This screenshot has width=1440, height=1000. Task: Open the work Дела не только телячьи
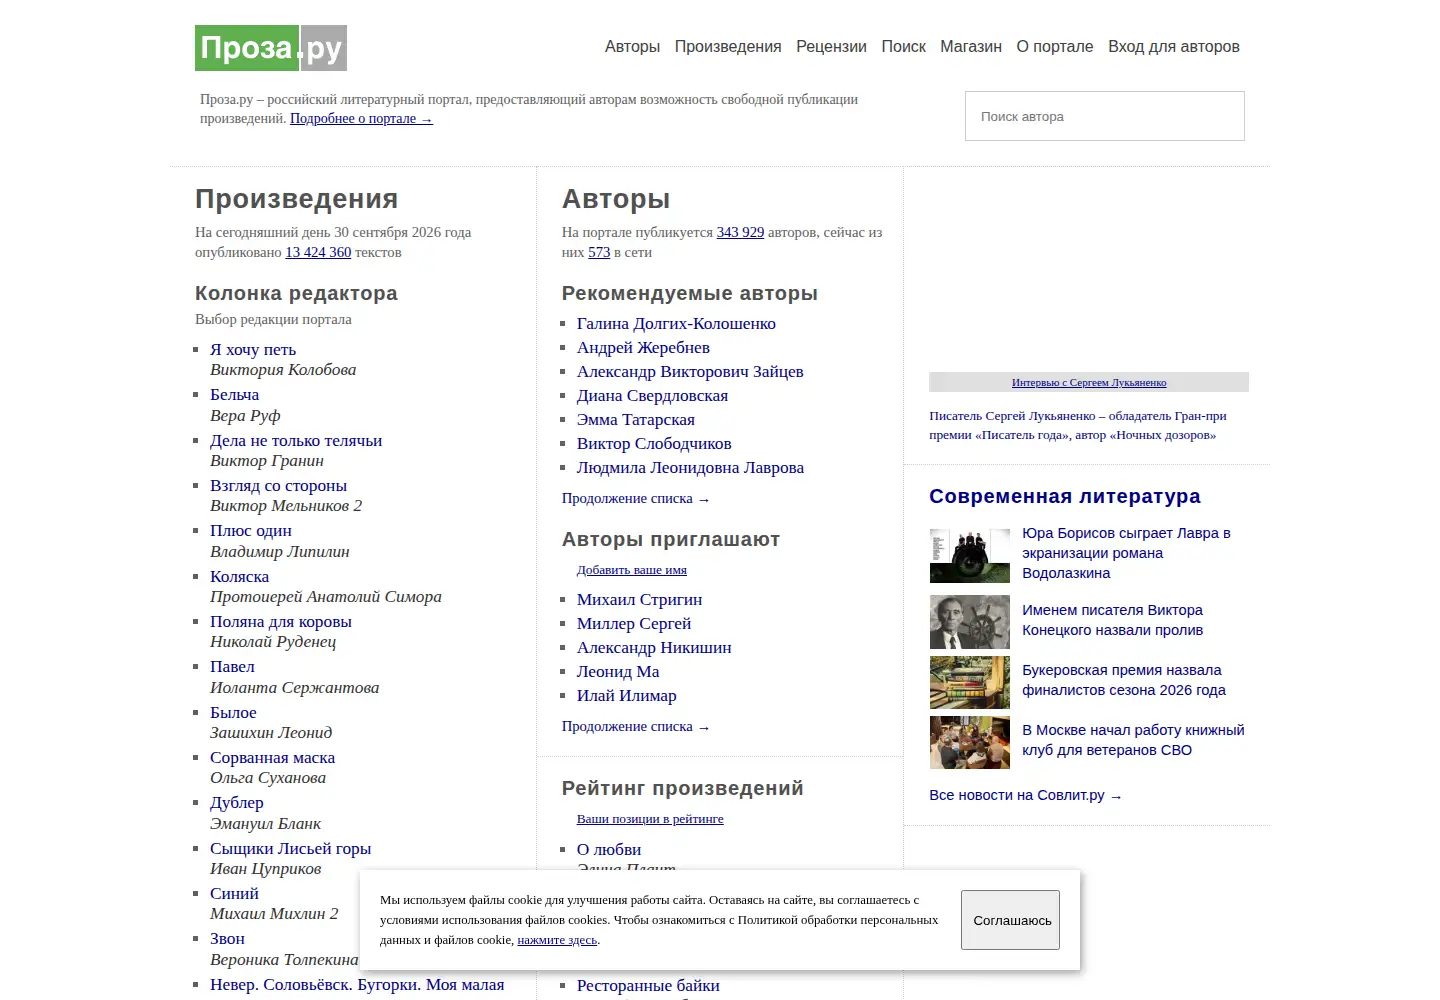[296, 440]
